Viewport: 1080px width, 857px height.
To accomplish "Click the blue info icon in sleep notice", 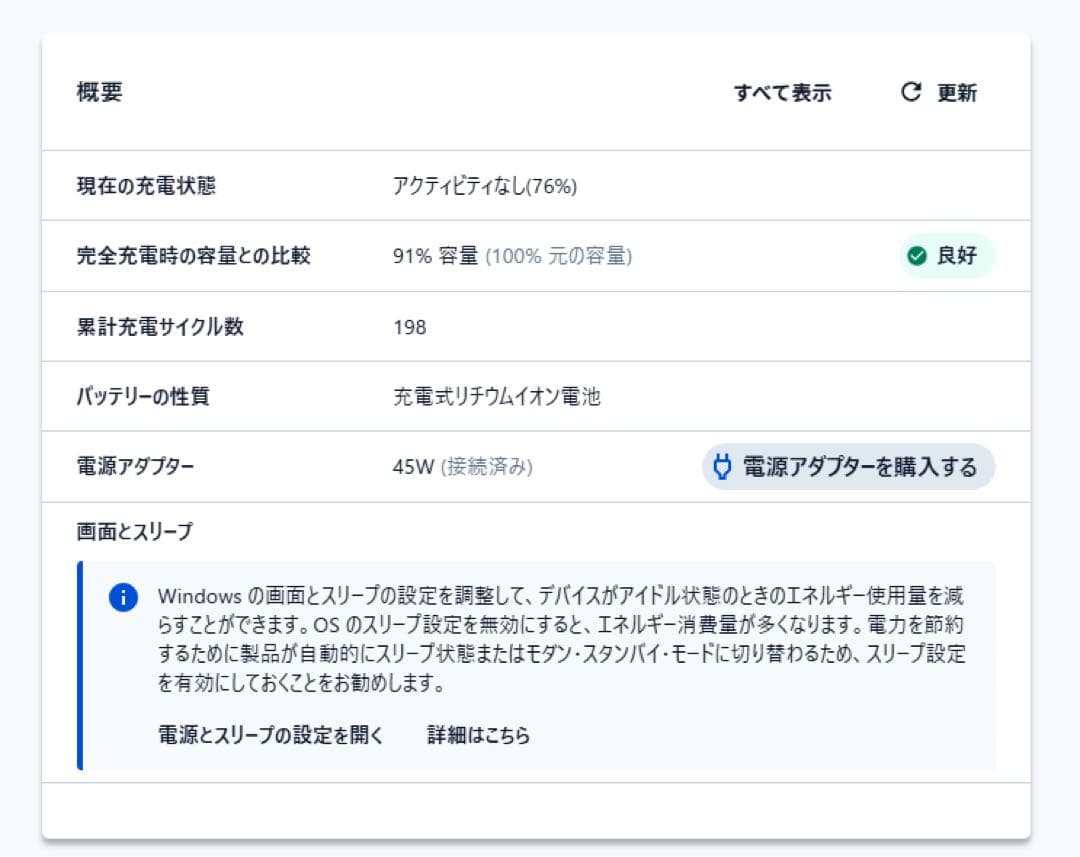I will click(123, 598).
